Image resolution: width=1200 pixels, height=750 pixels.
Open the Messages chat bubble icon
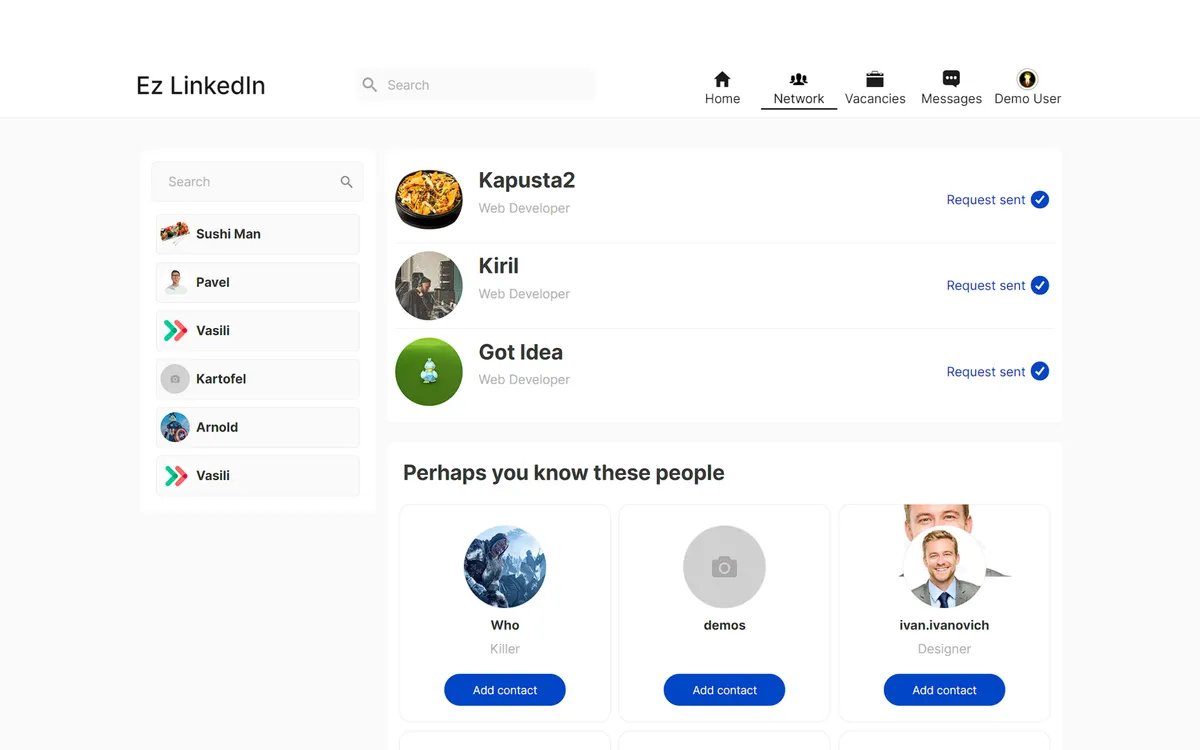tap(951, 79)
